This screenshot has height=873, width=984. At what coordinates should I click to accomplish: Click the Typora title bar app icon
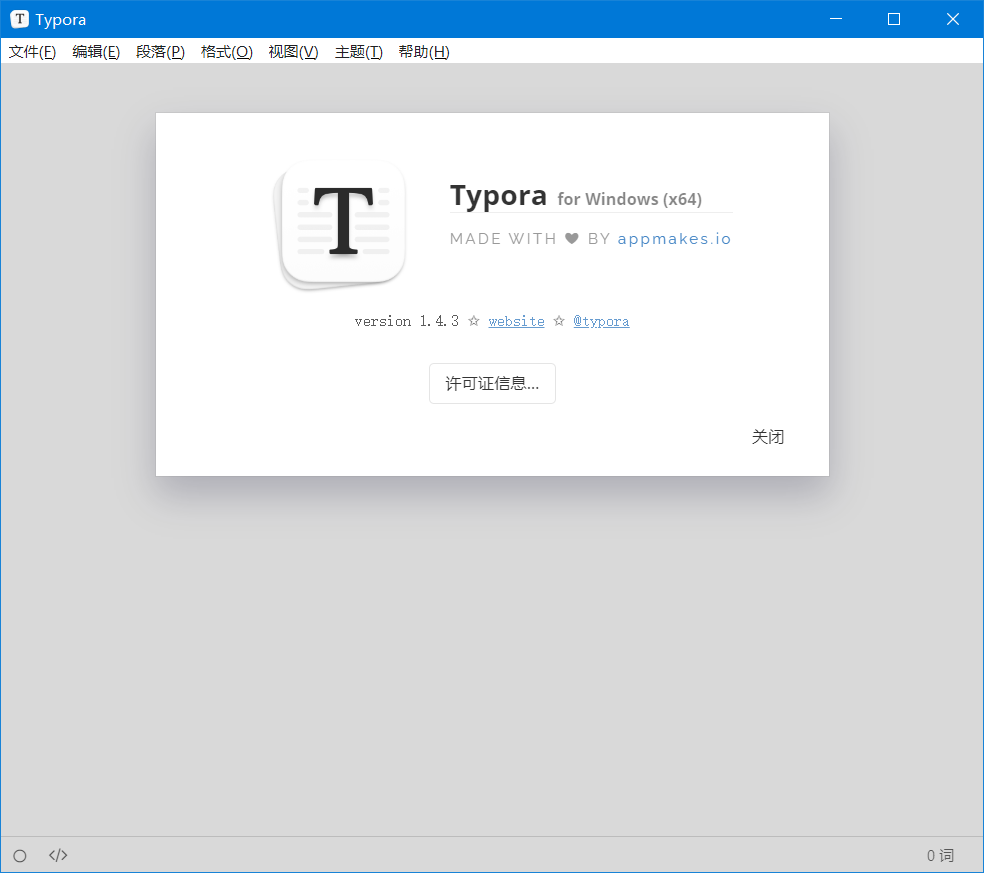coord(19,19)
